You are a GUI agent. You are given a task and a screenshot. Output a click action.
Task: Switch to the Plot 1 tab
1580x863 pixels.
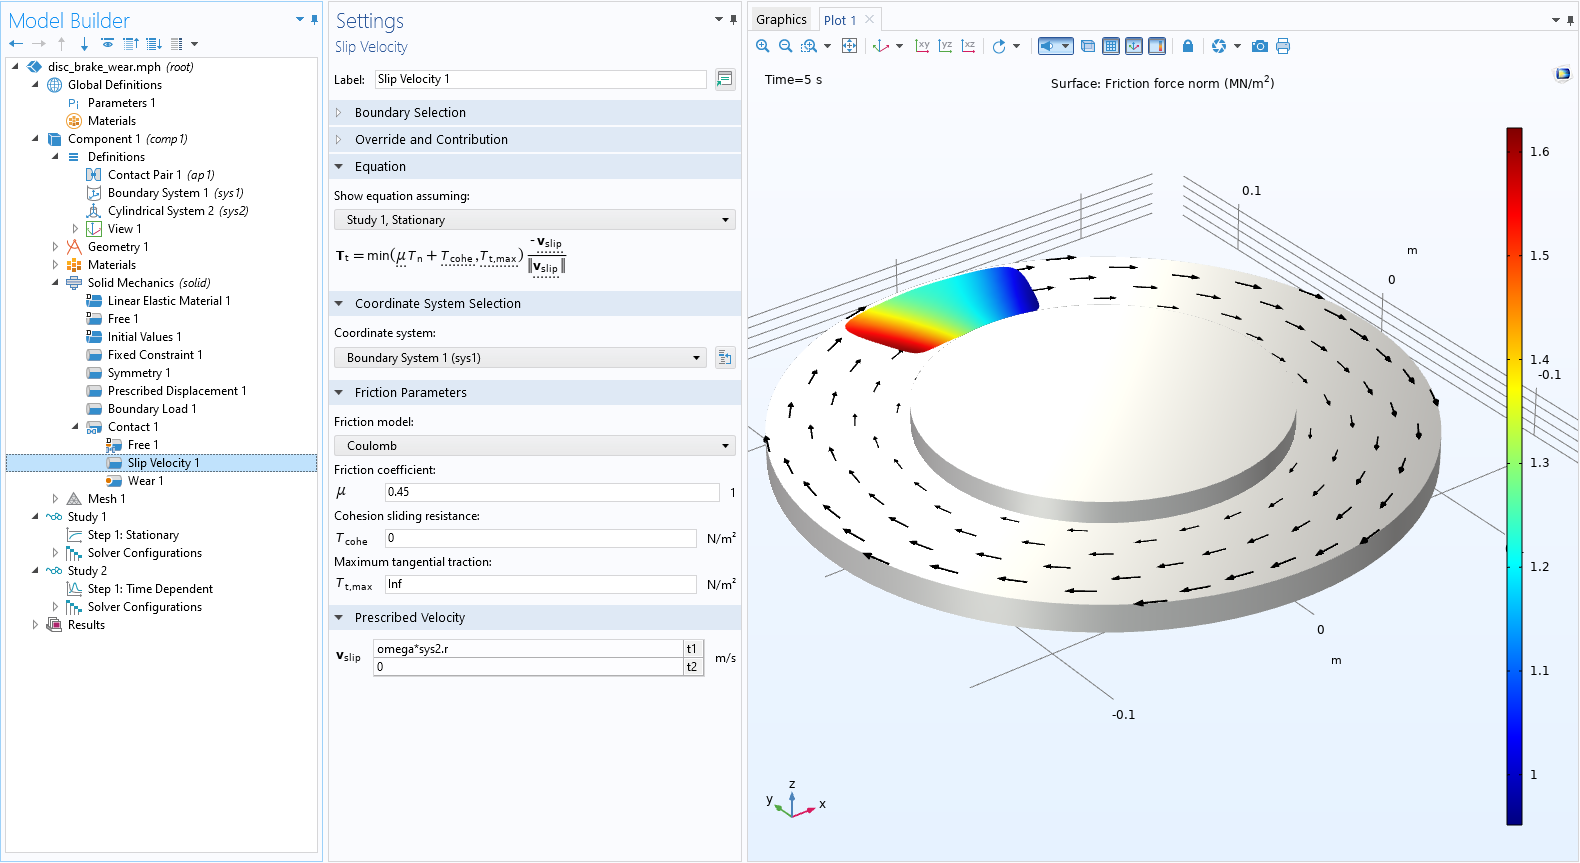(839, 20)
